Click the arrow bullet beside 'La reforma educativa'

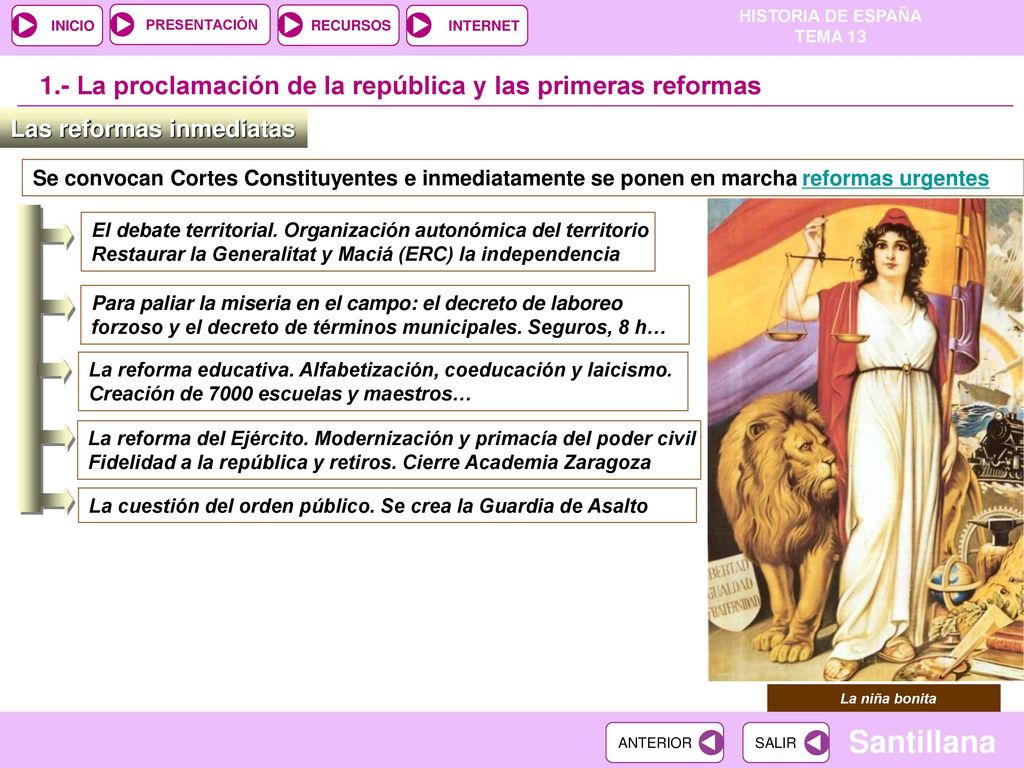pyautogui.click(x=56, y=371)
